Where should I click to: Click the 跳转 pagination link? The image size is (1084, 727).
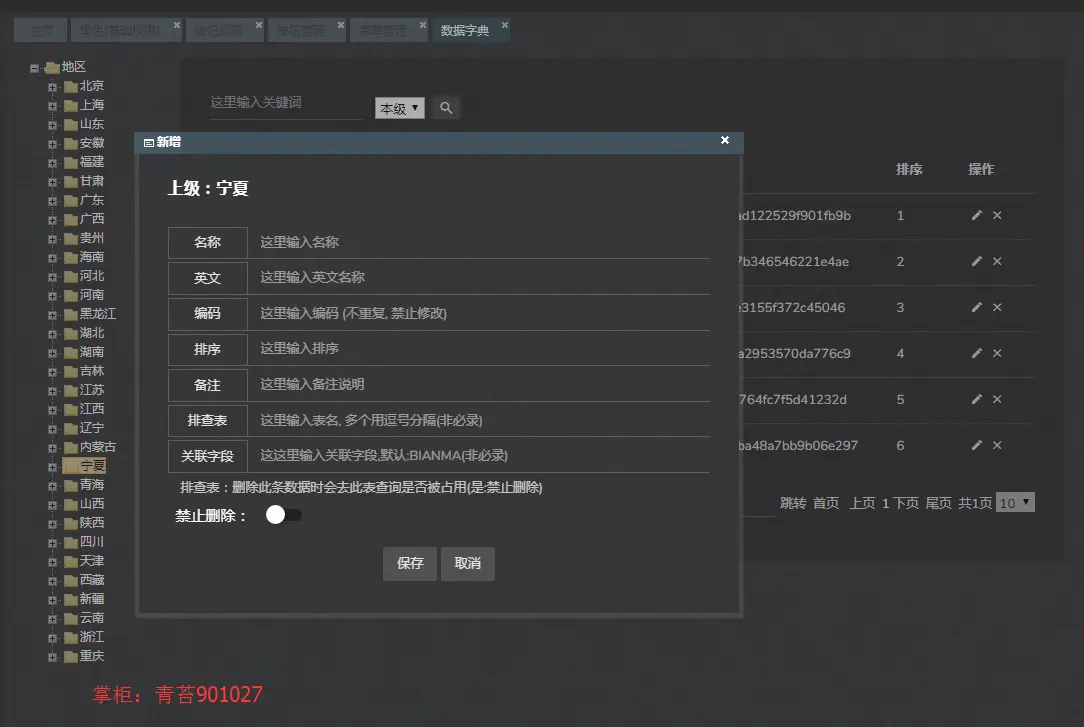pos(793,503)
